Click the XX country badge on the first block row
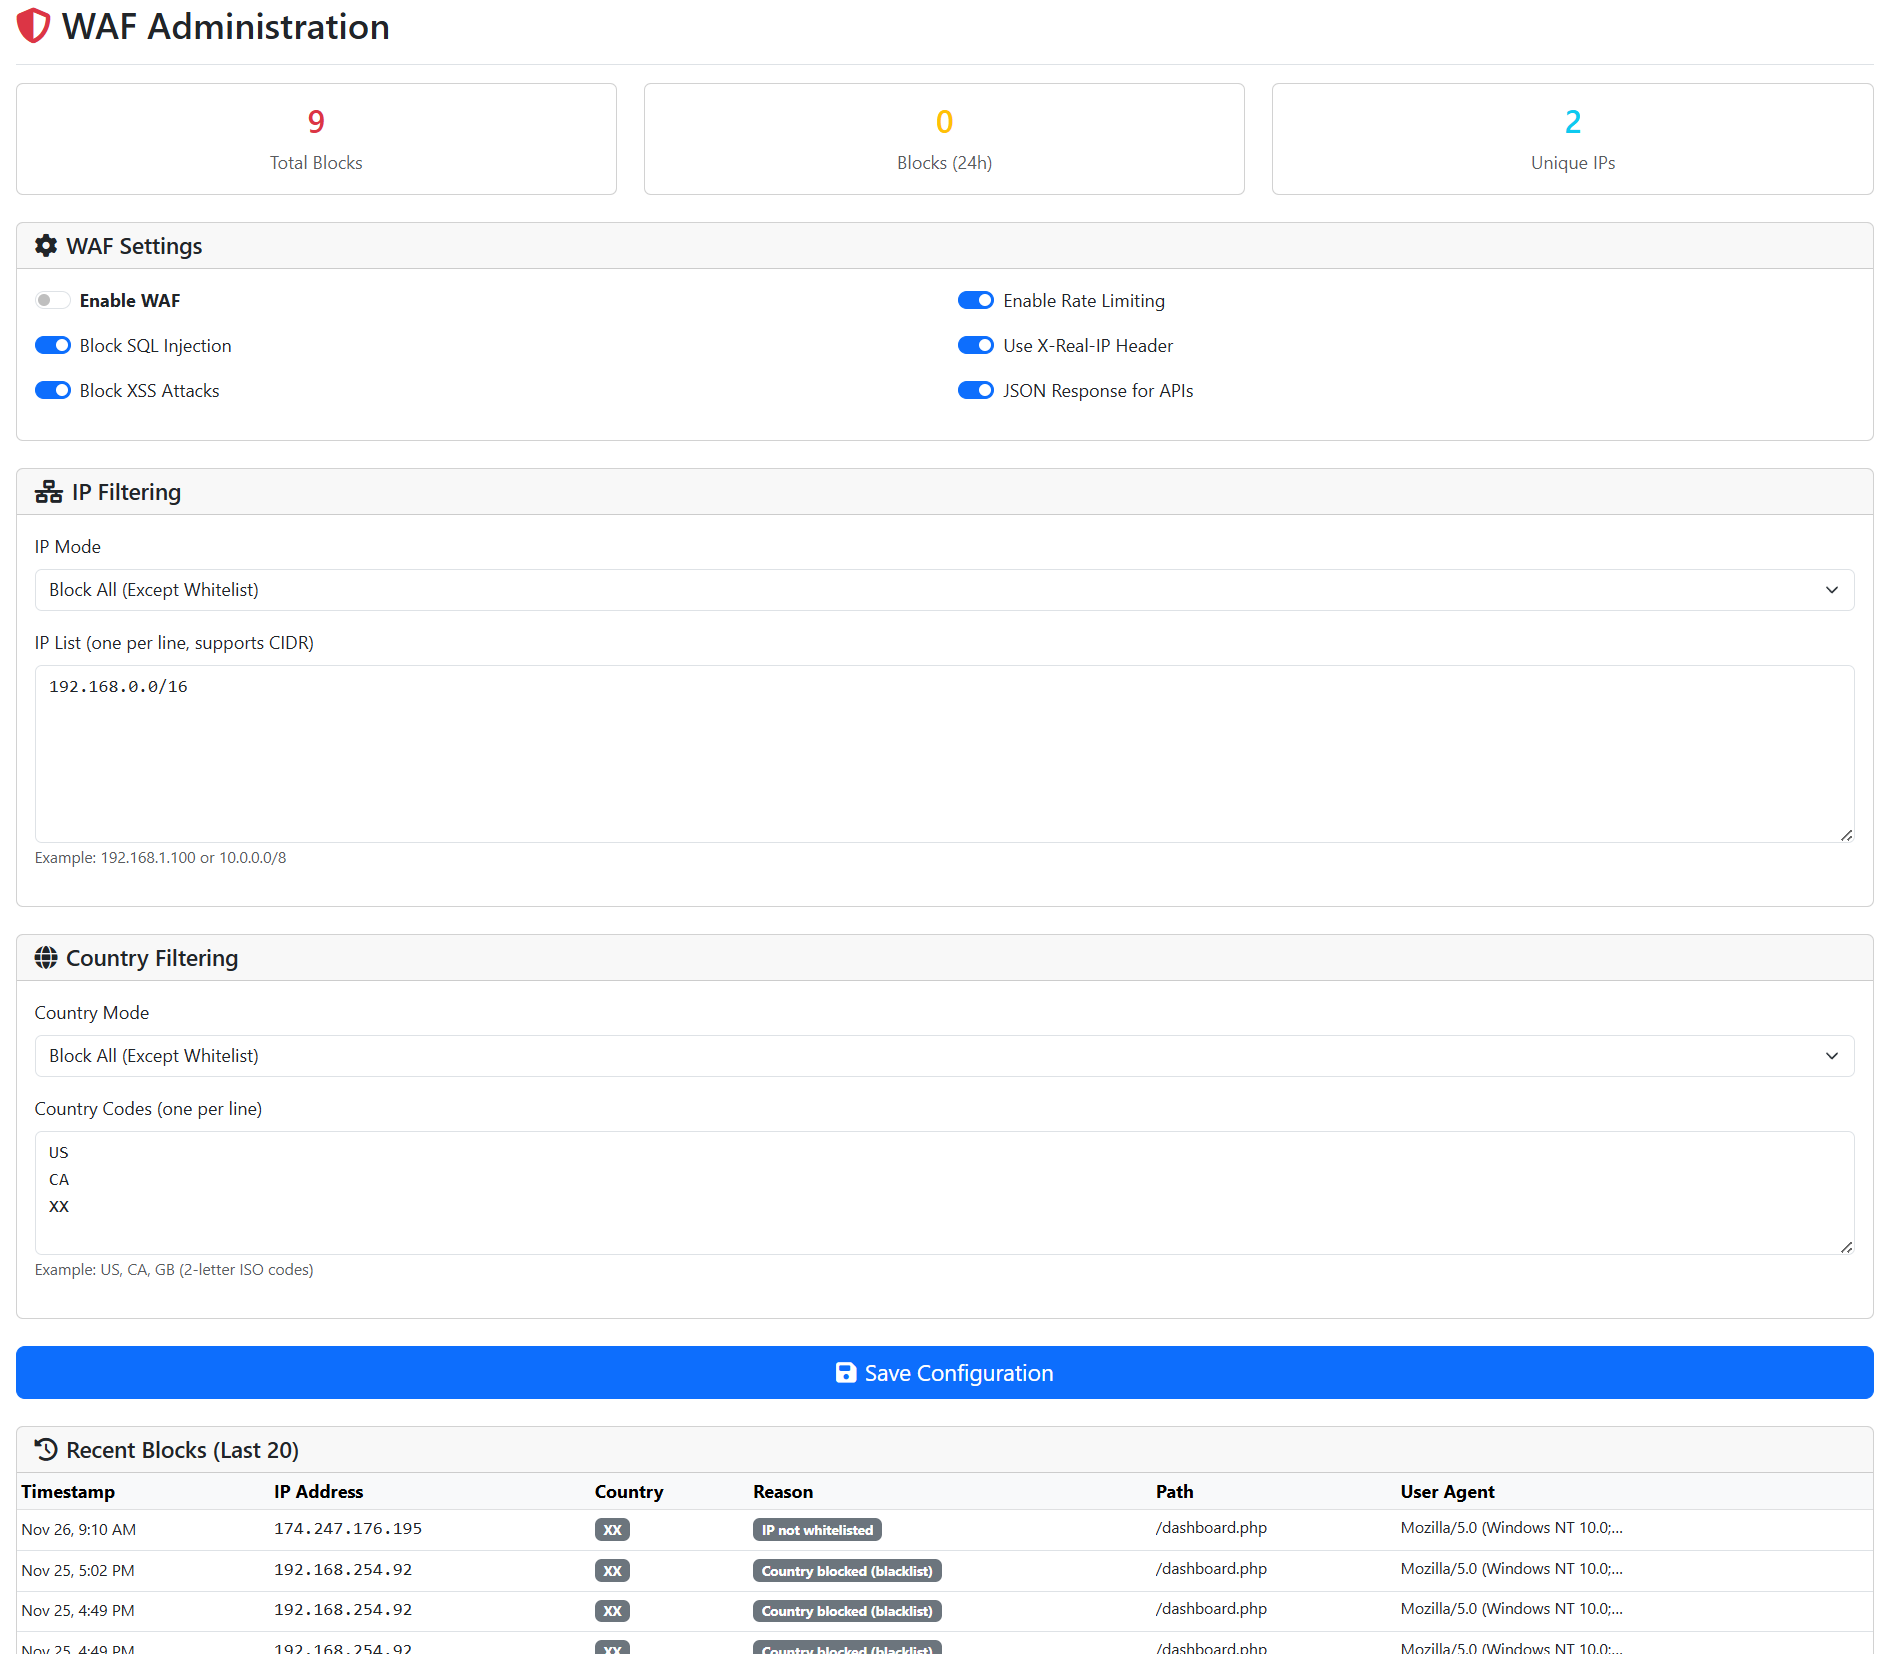Viewport: 1894px width, 1654px height. point(612,1529)
